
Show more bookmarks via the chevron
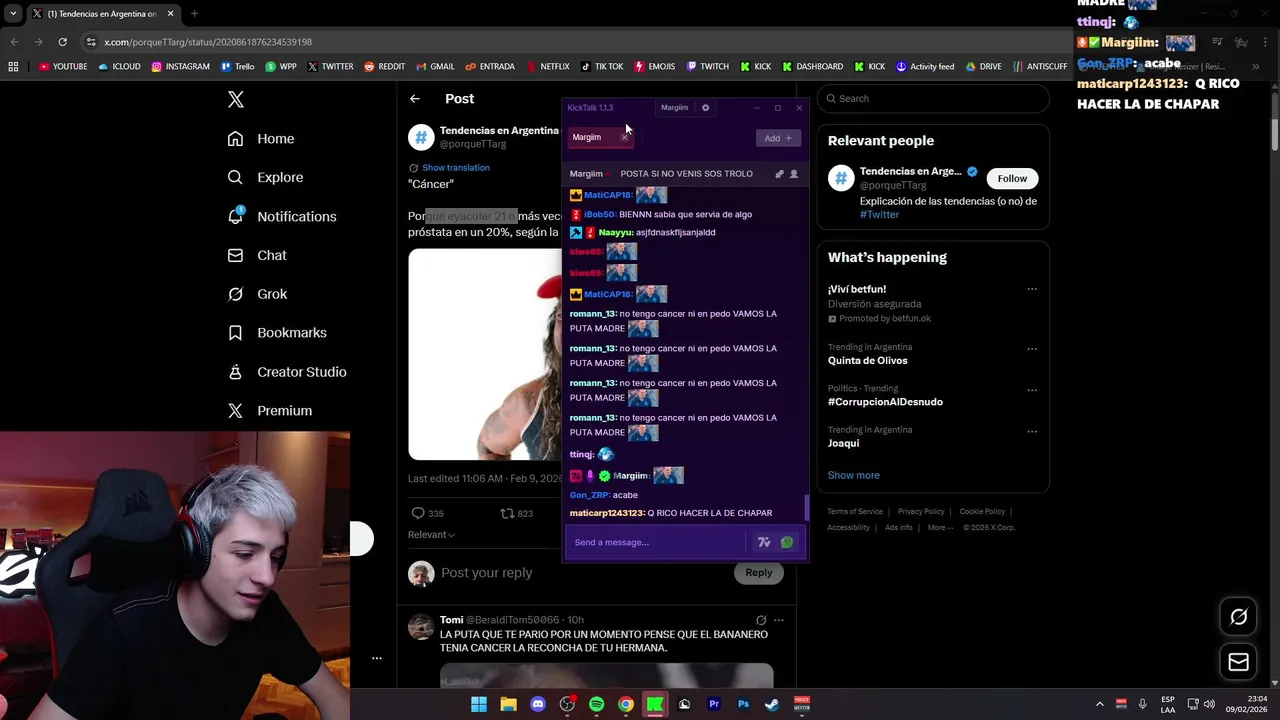tap(1255, 67)
